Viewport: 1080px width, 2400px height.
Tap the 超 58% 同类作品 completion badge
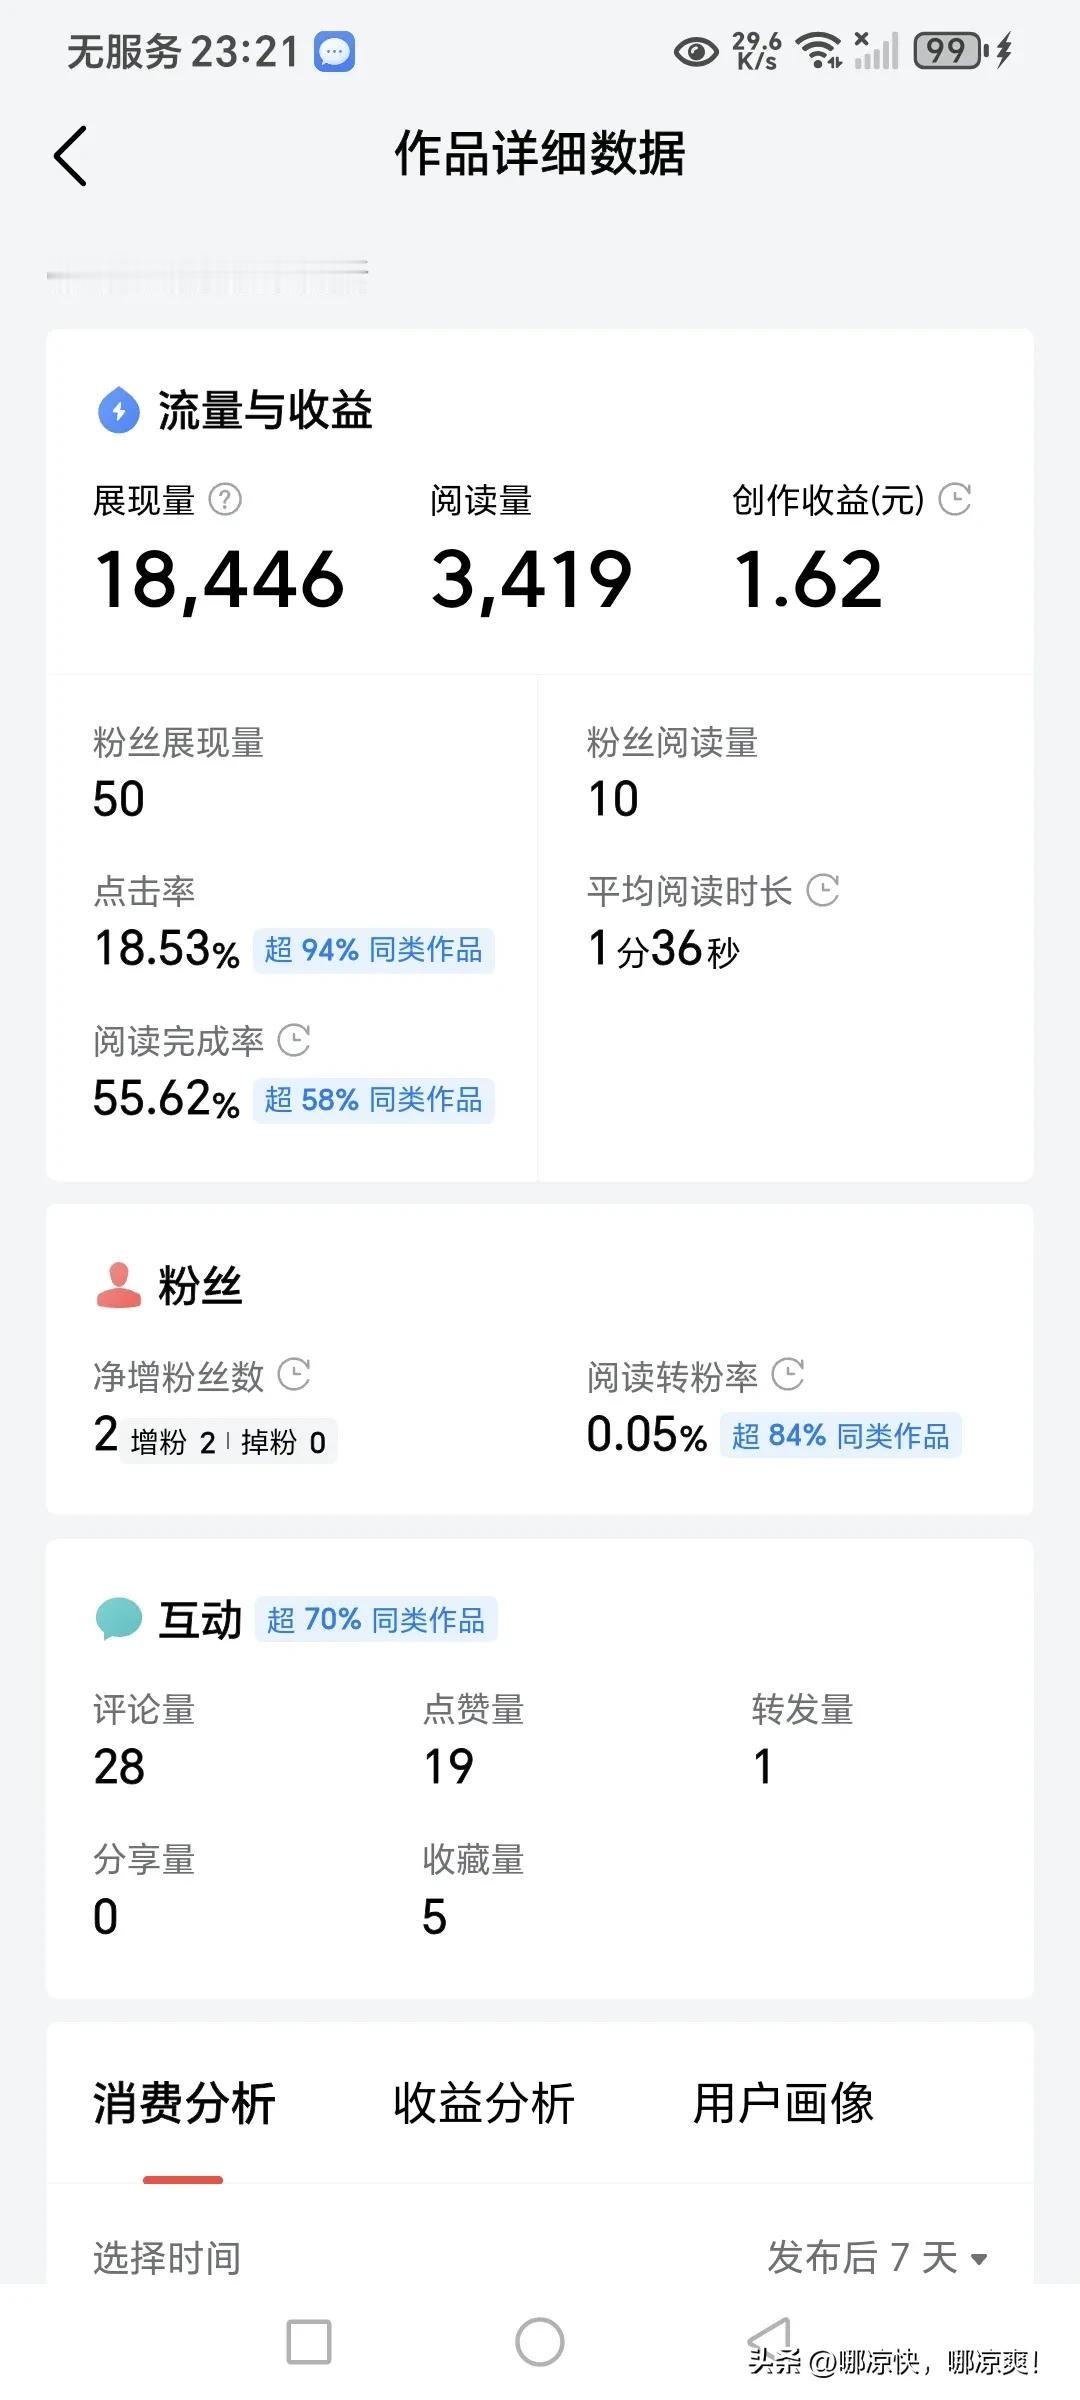pos(373,1100)
